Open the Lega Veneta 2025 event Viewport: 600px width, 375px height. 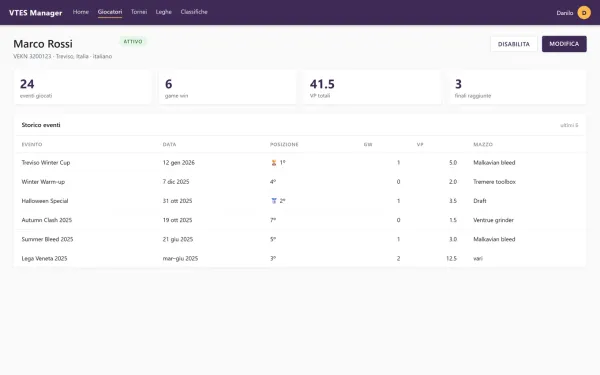point(44,258)
